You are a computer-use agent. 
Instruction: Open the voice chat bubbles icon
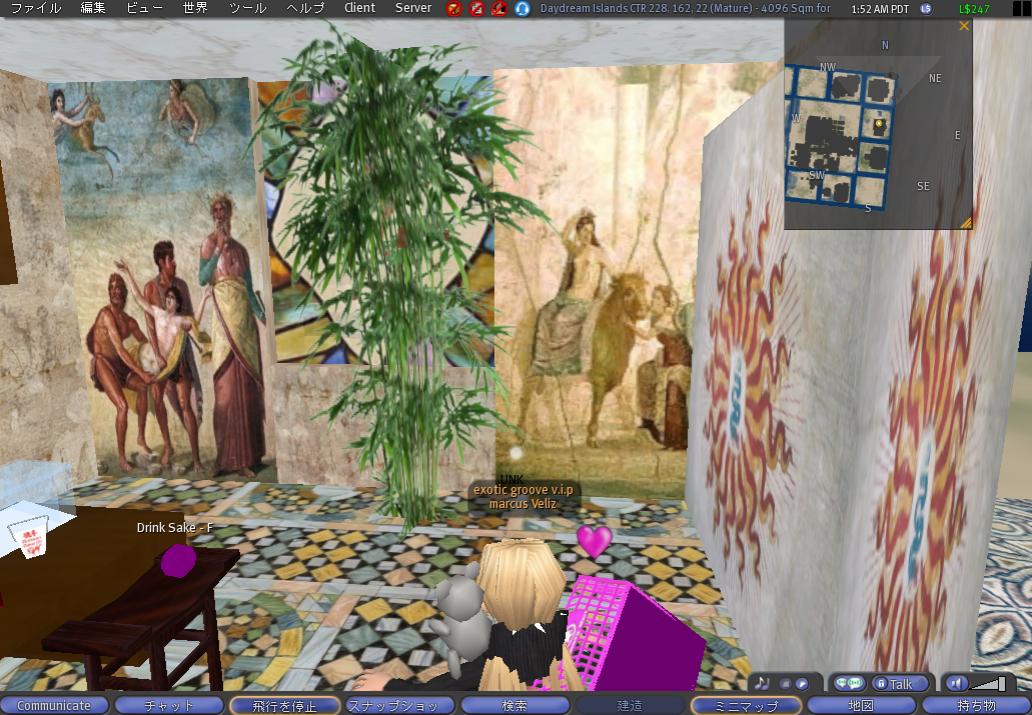tap(850, 683)
